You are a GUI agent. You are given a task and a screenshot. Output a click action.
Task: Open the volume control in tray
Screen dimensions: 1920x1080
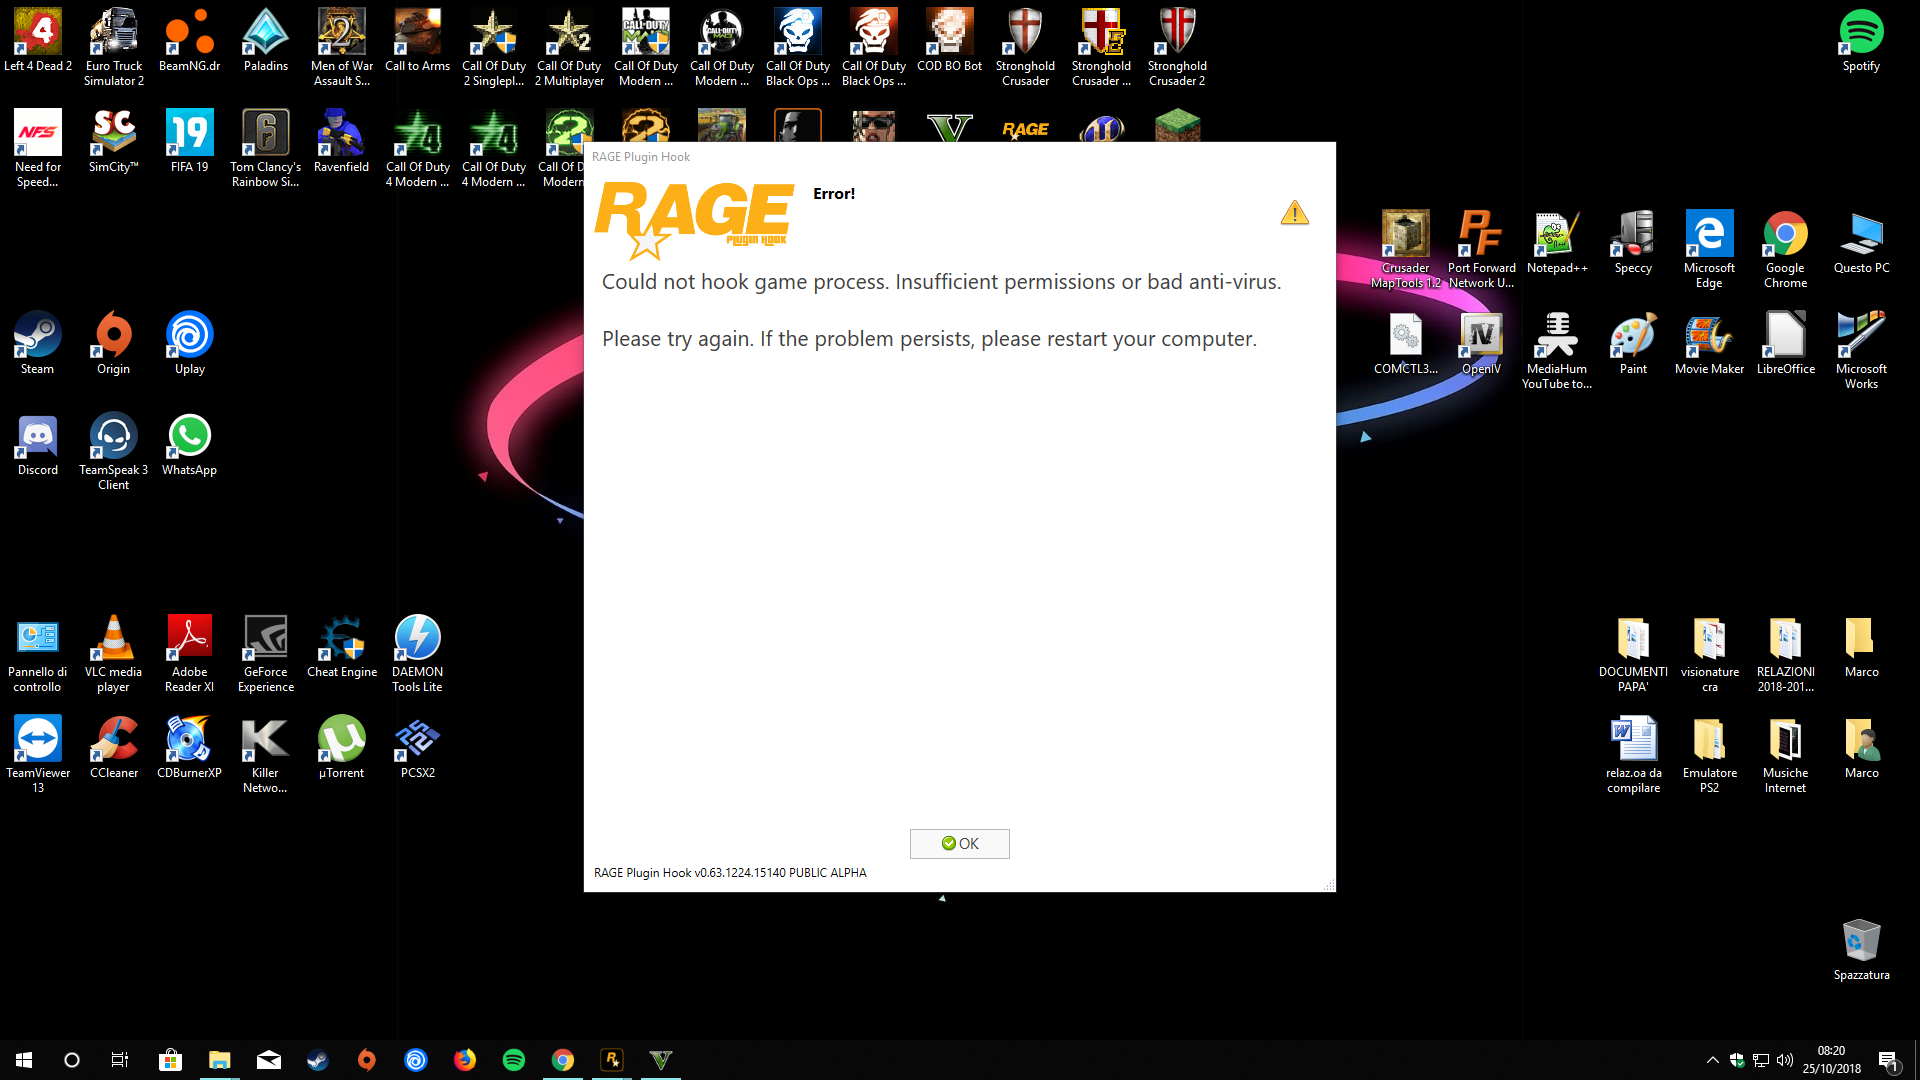point(1785,1060)
